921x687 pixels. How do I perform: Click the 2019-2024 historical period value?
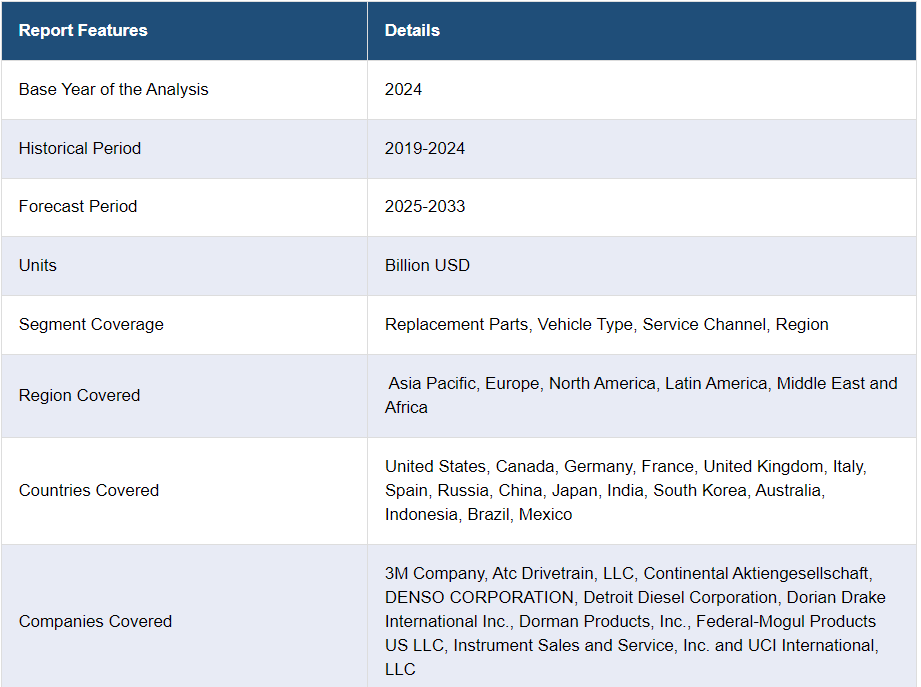(x=425, y=148)
